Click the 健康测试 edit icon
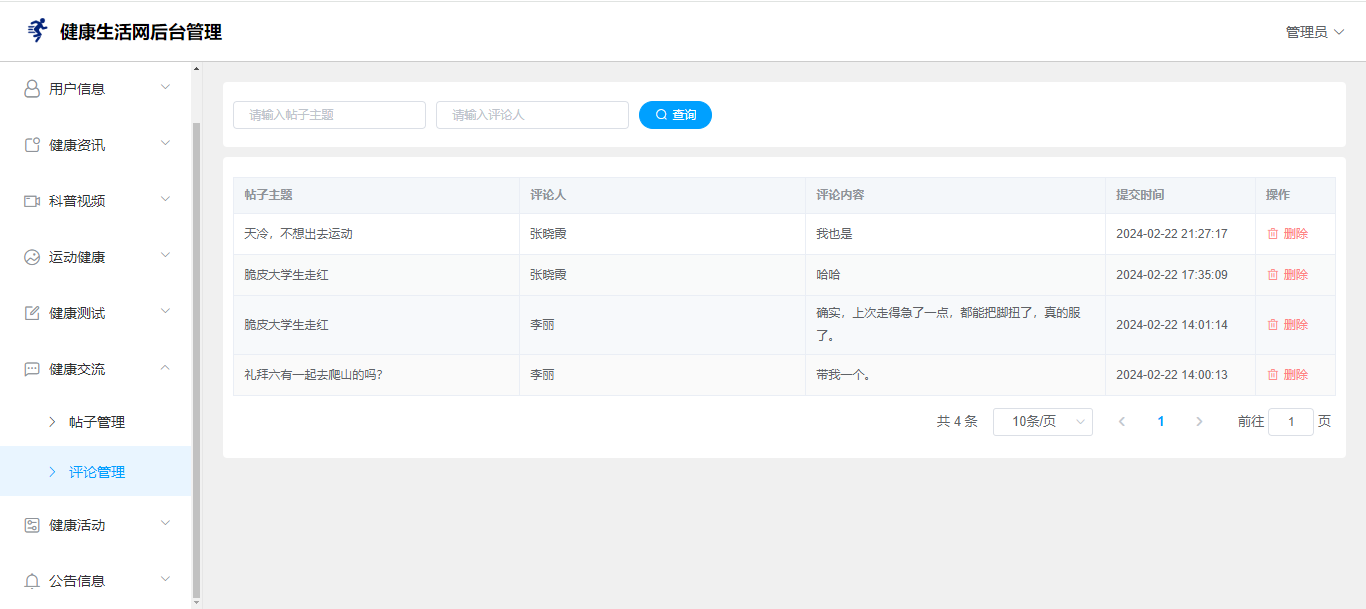 32,313
